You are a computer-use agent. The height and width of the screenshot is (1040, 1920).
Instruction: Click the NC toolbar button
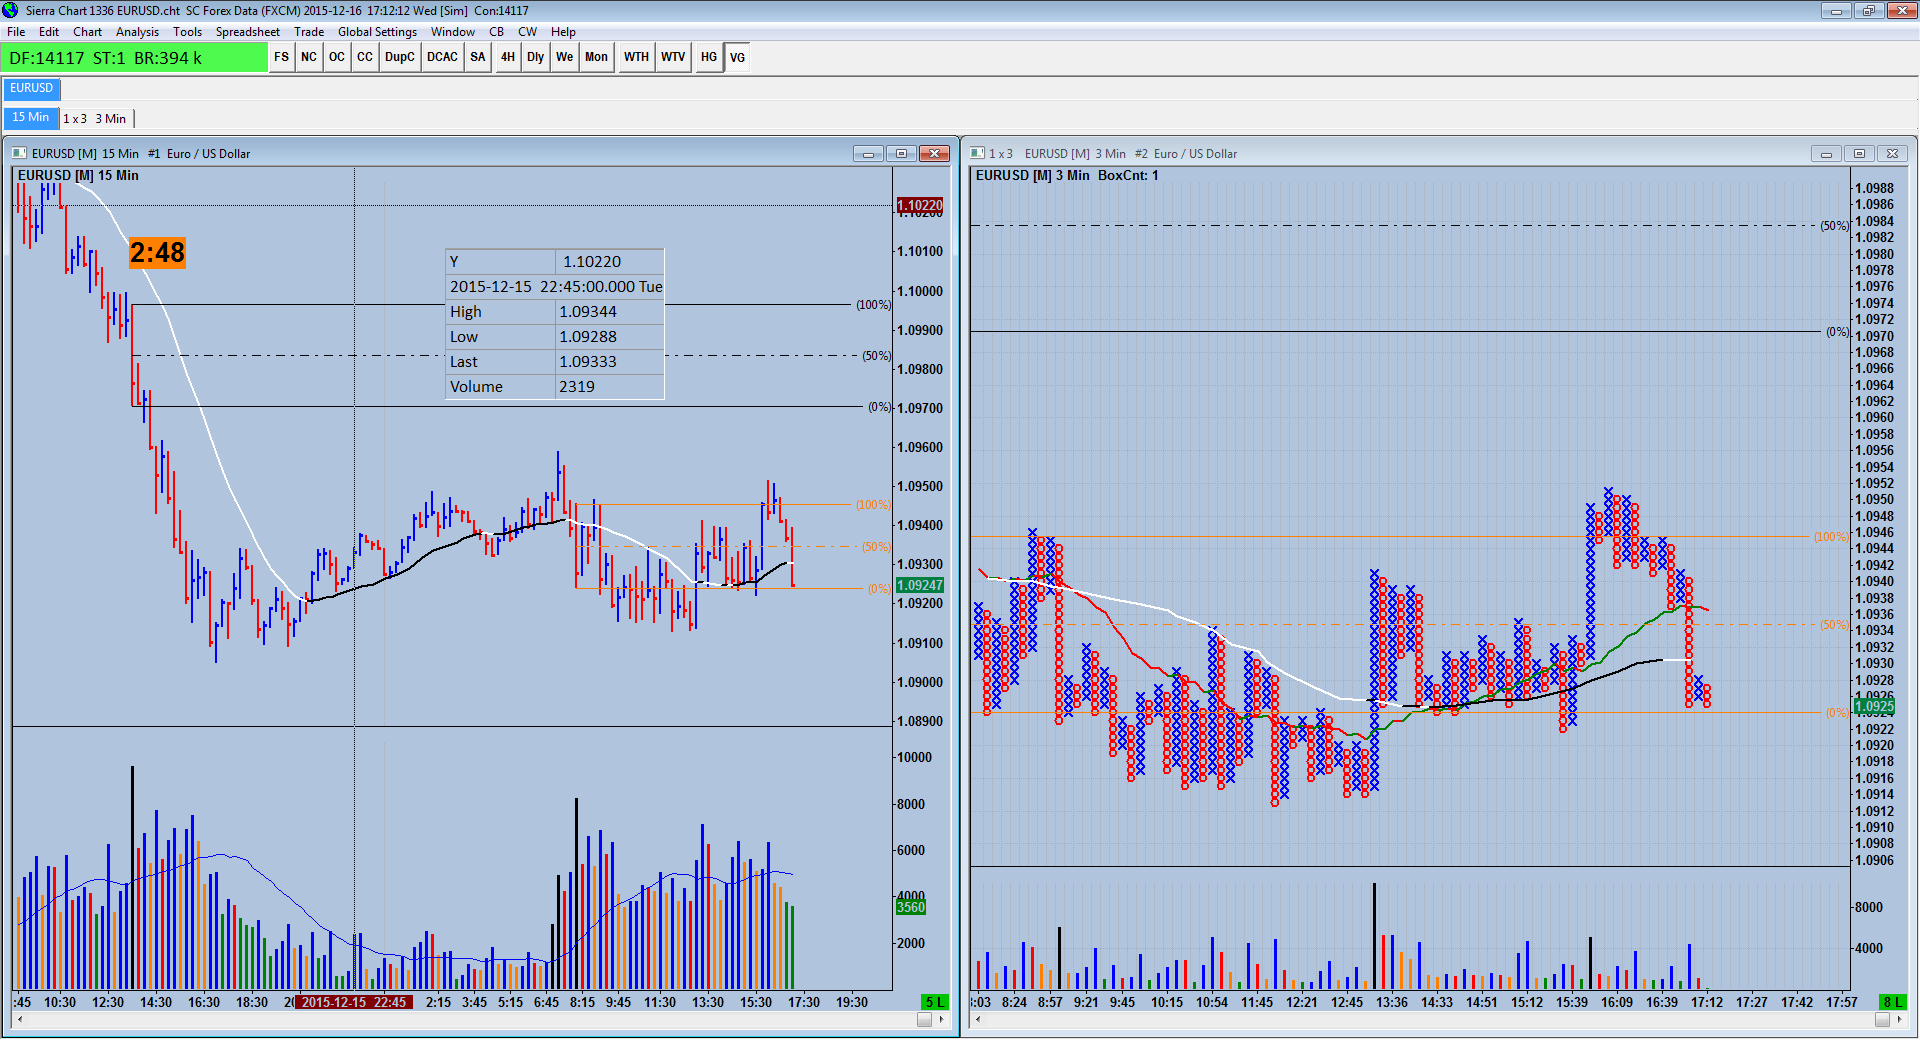click(x=309, y=57)
